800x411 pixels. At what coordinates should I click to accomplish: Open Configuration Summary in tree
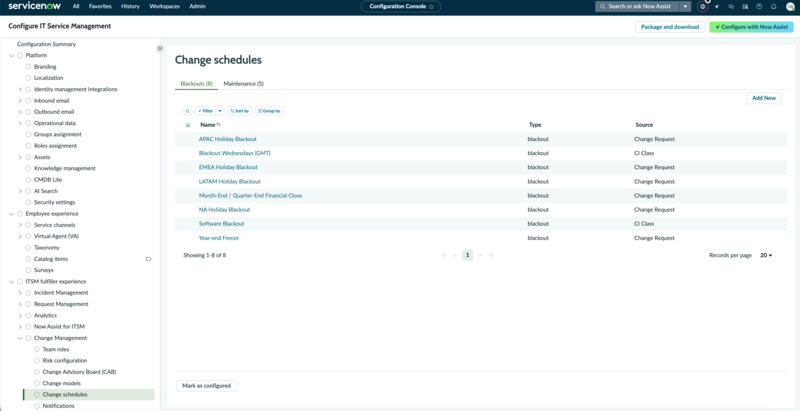(46, 44)
